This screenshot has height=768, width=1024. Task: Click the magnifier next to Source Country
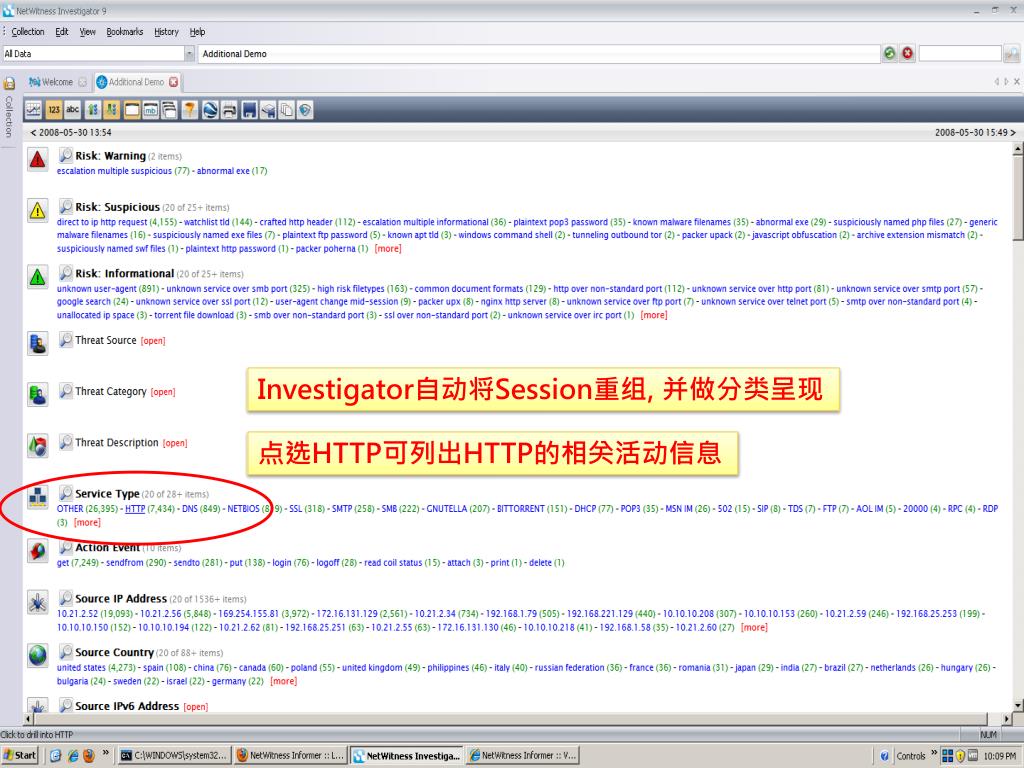pyautogui.click(x=65, y=652)
